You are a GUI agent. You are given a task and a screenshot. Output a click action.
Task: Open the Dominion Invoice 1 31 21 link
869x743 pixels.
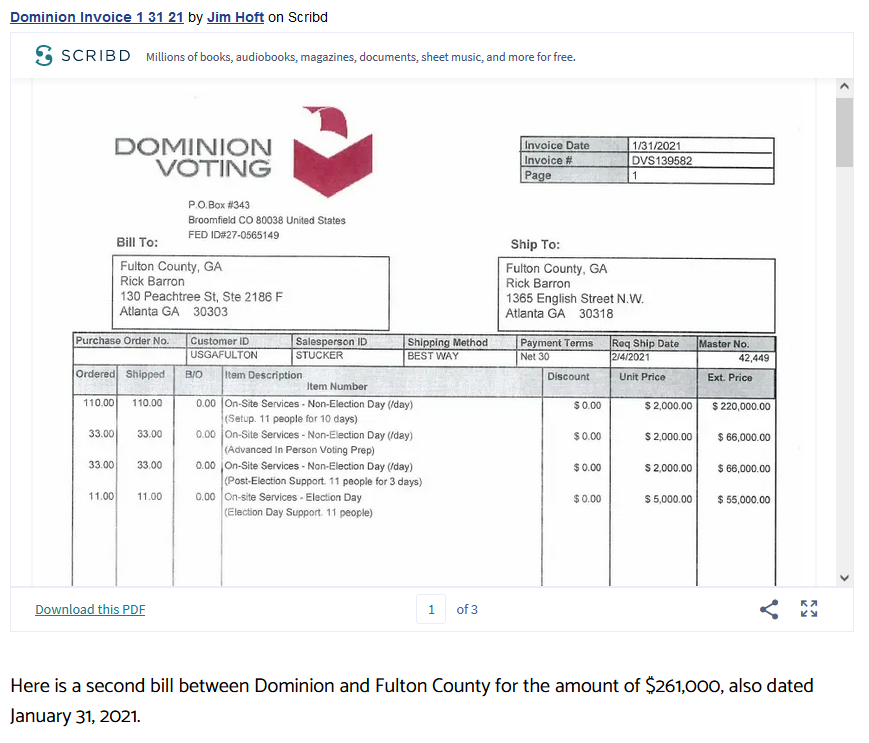pos(96,17)
